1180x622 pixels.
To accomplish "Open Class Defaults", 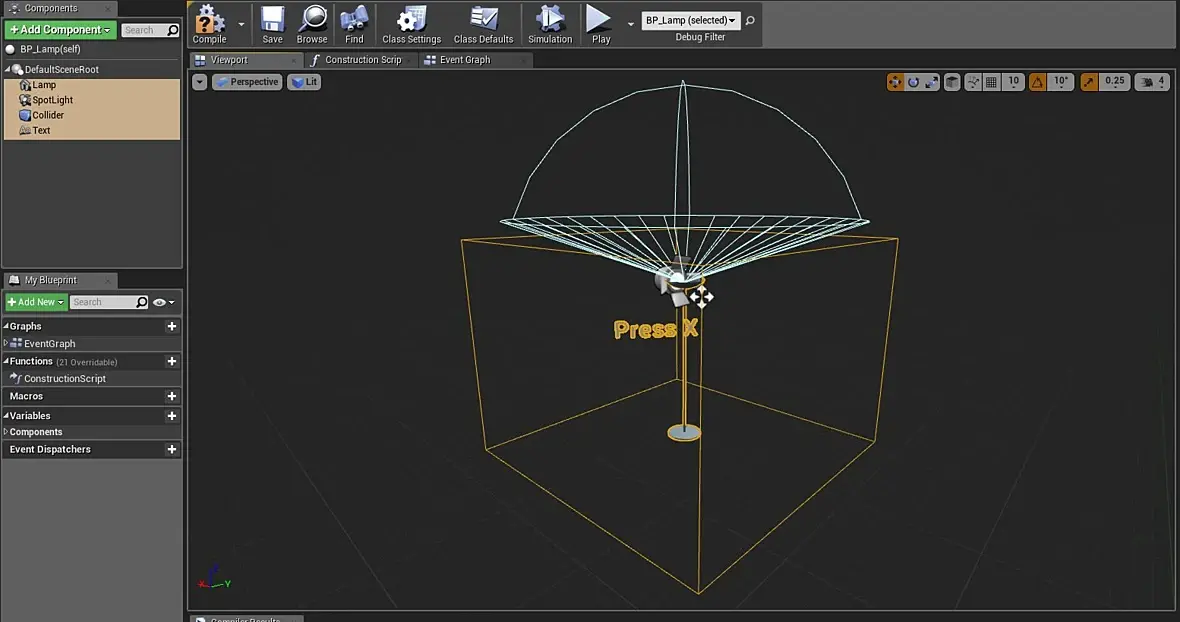I will click(x=483, y=24).
